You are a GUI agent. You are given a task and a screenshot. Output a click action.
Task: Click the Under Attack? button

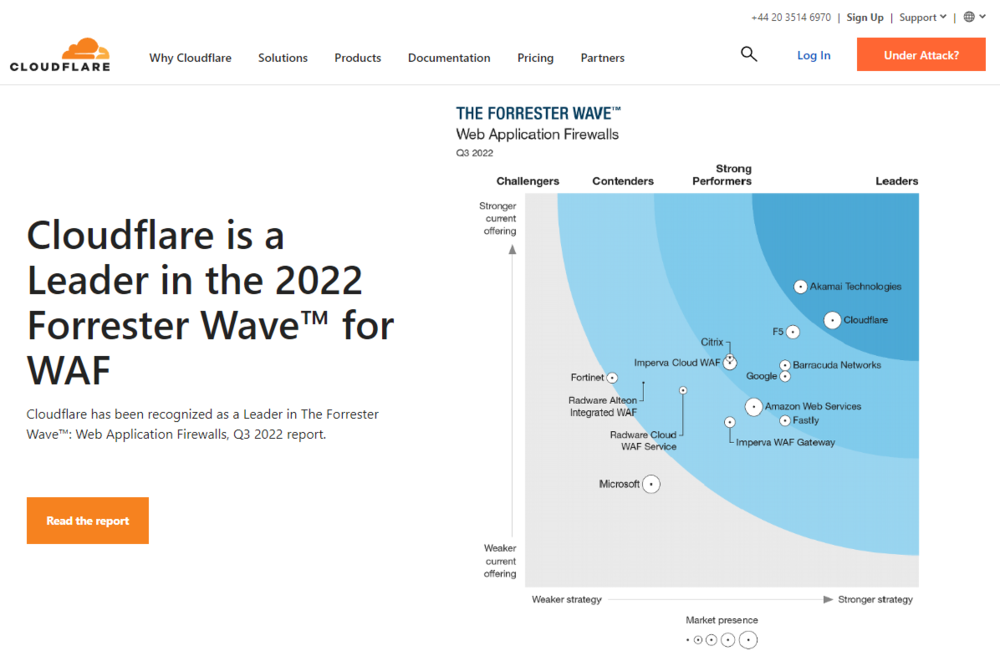(x=921, y=54)
